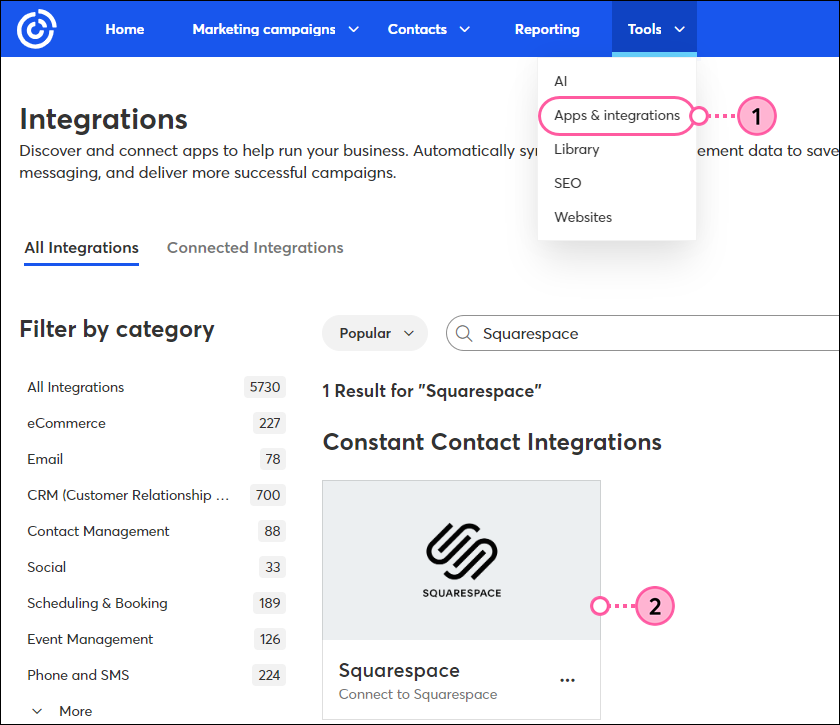Filter by the eCommerce category

pos(66,423)
